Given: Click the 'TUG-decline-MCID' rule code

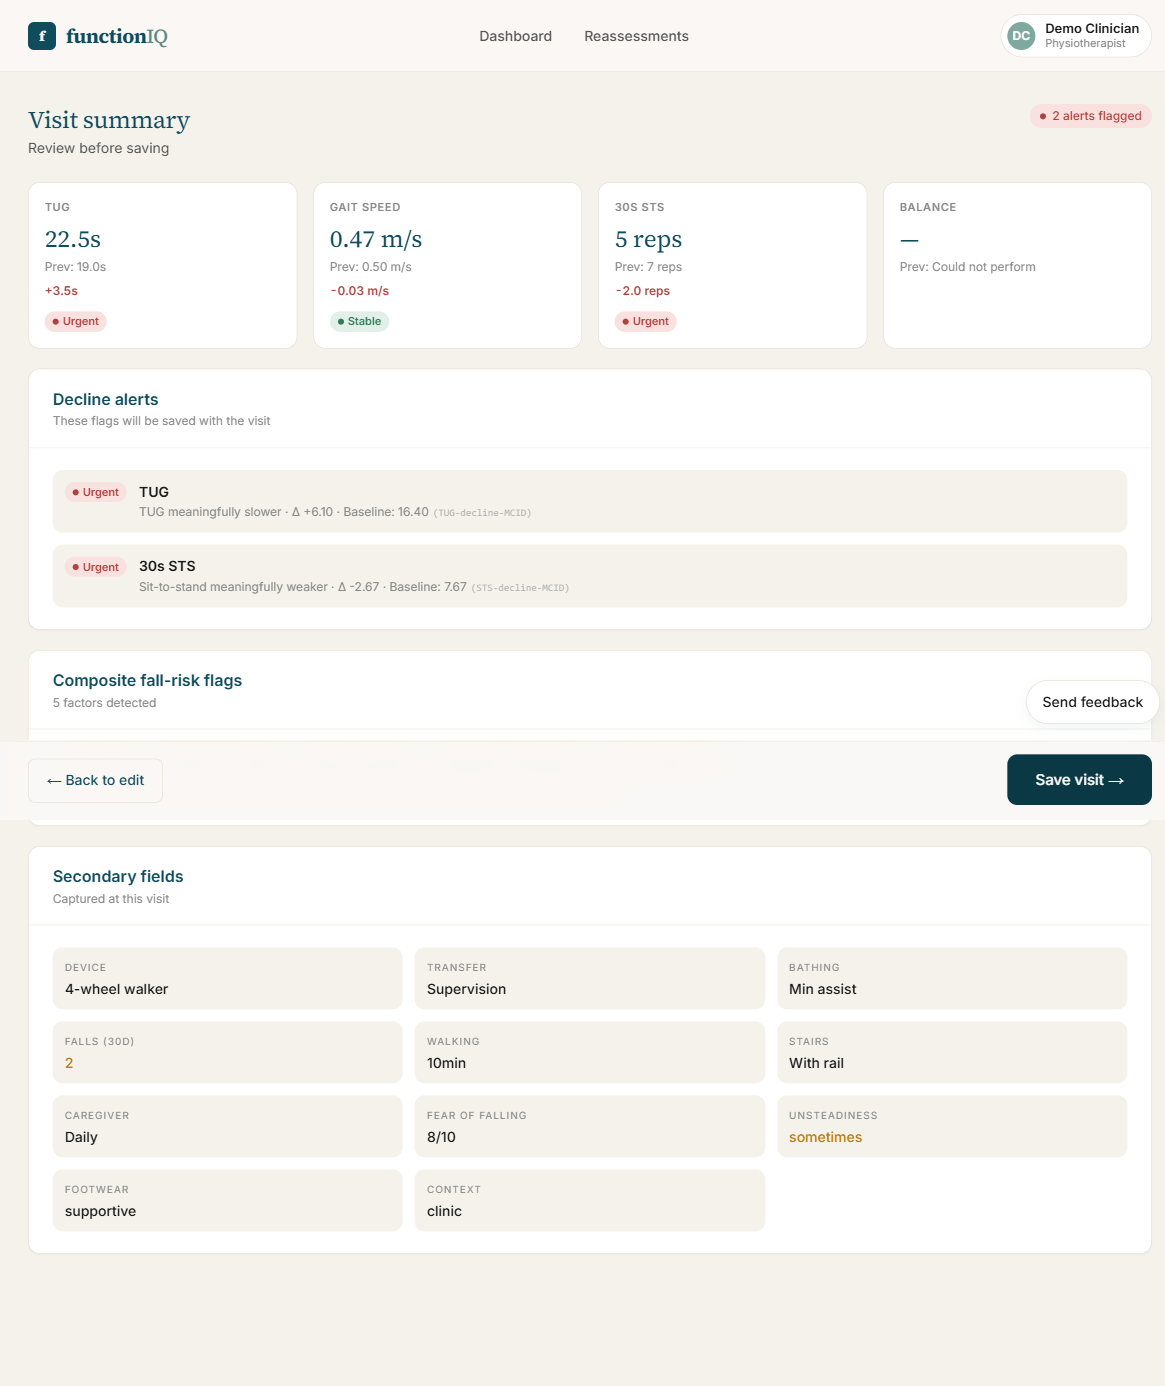Looking at the screenshot, I should [x=482, y=513].
